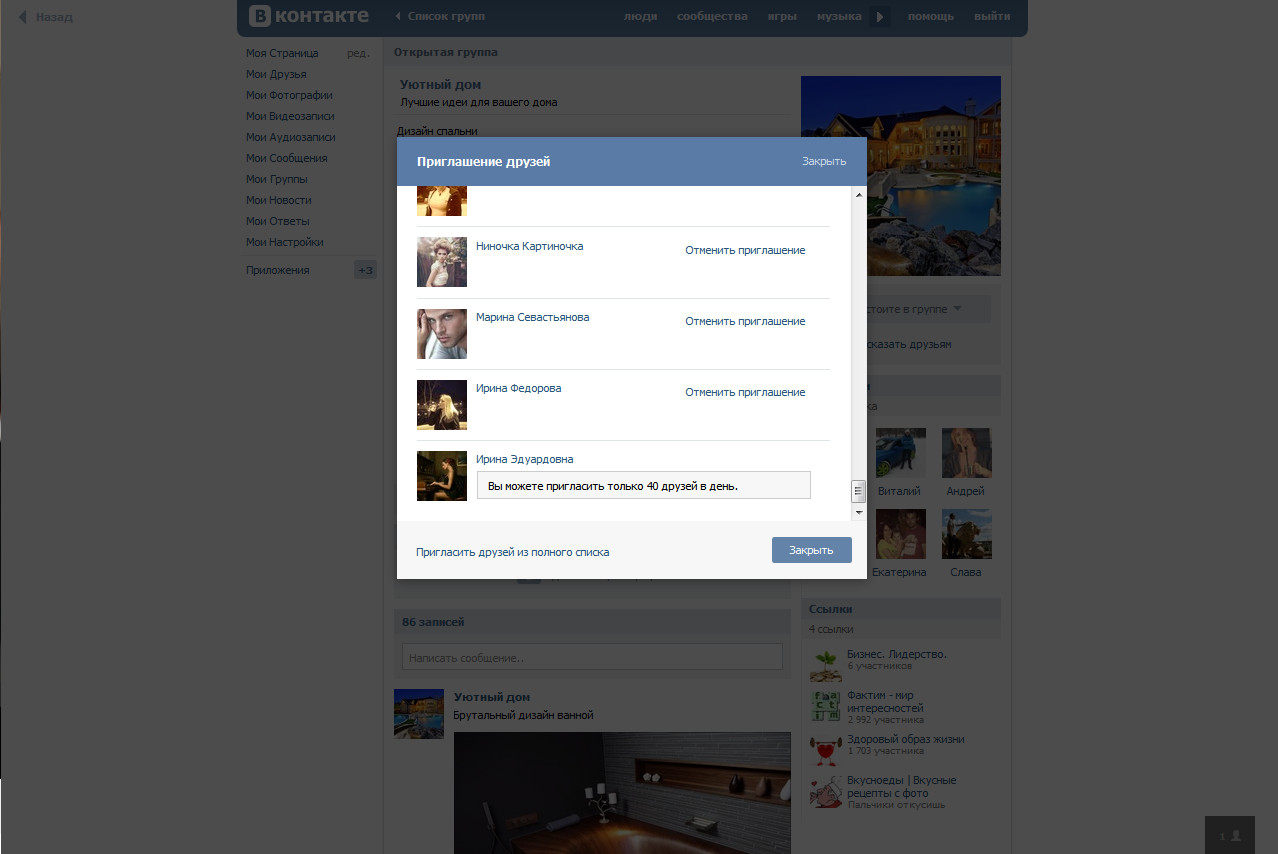This screenshot has height=854, width=1278.
Task: Open Мои Сообщения in sidebar
Action: 286,158
